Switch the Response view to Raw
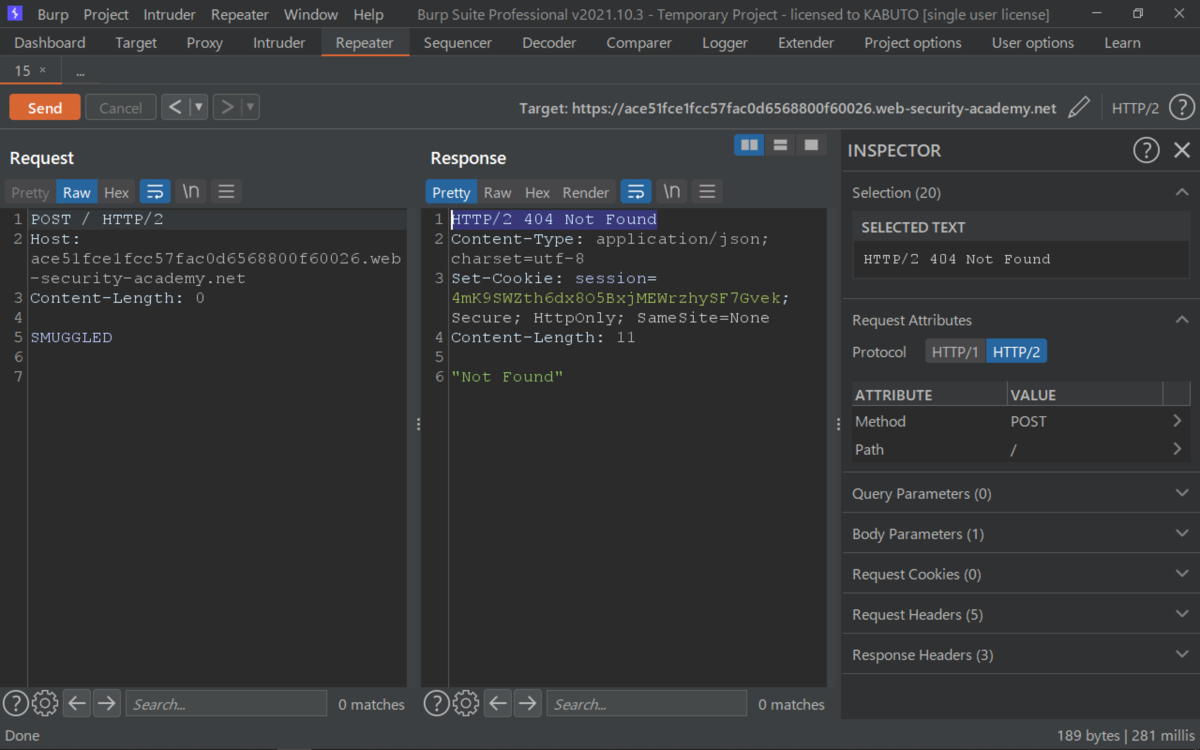This screenshot has width=1200, height=750. click(497, 192)
